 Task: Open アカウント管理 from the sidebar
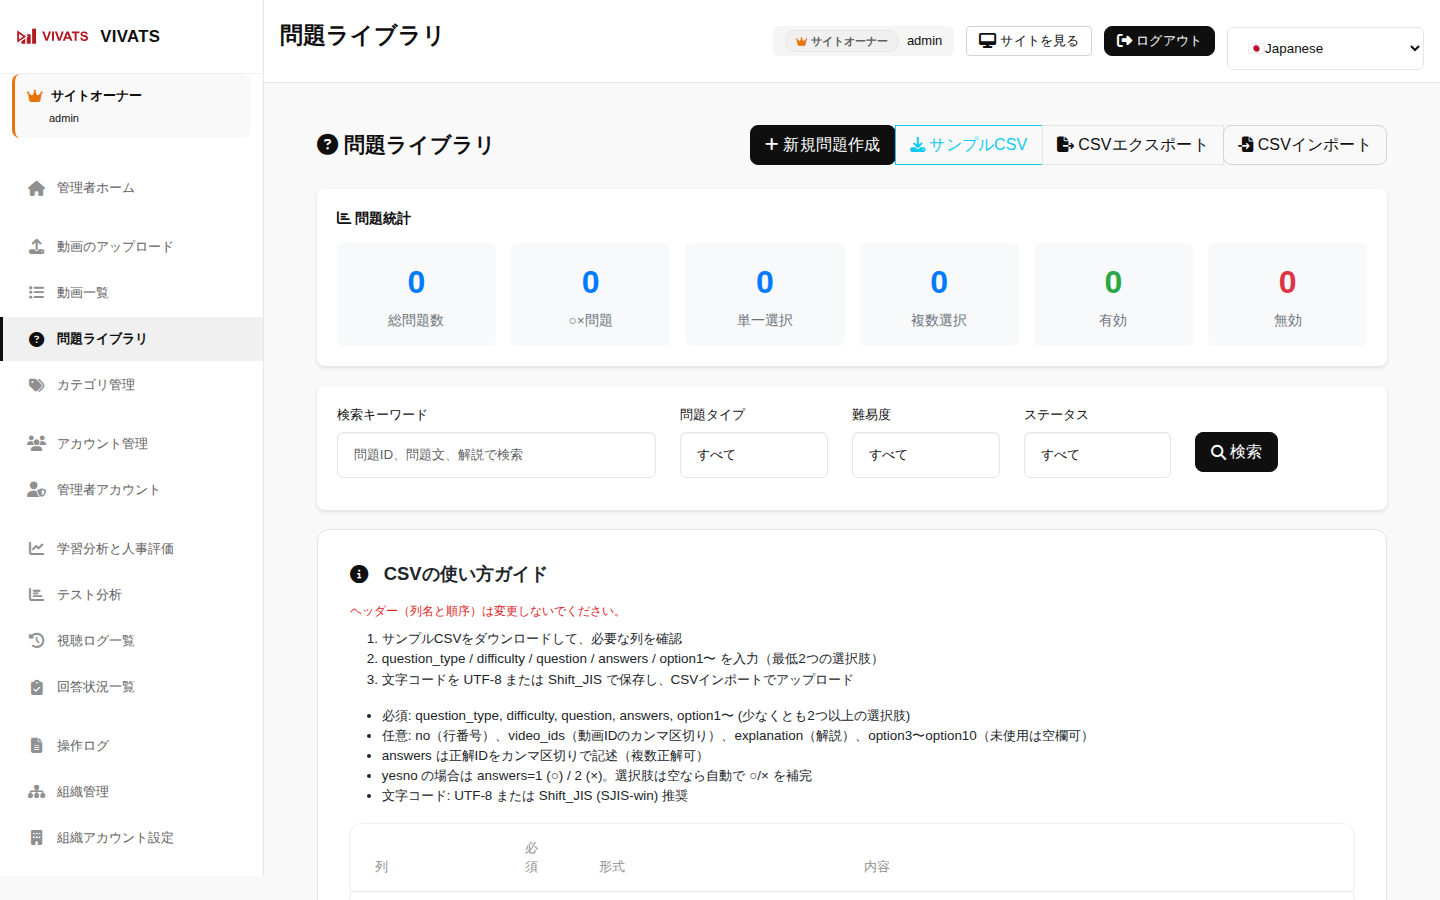[x=132, y=444]
